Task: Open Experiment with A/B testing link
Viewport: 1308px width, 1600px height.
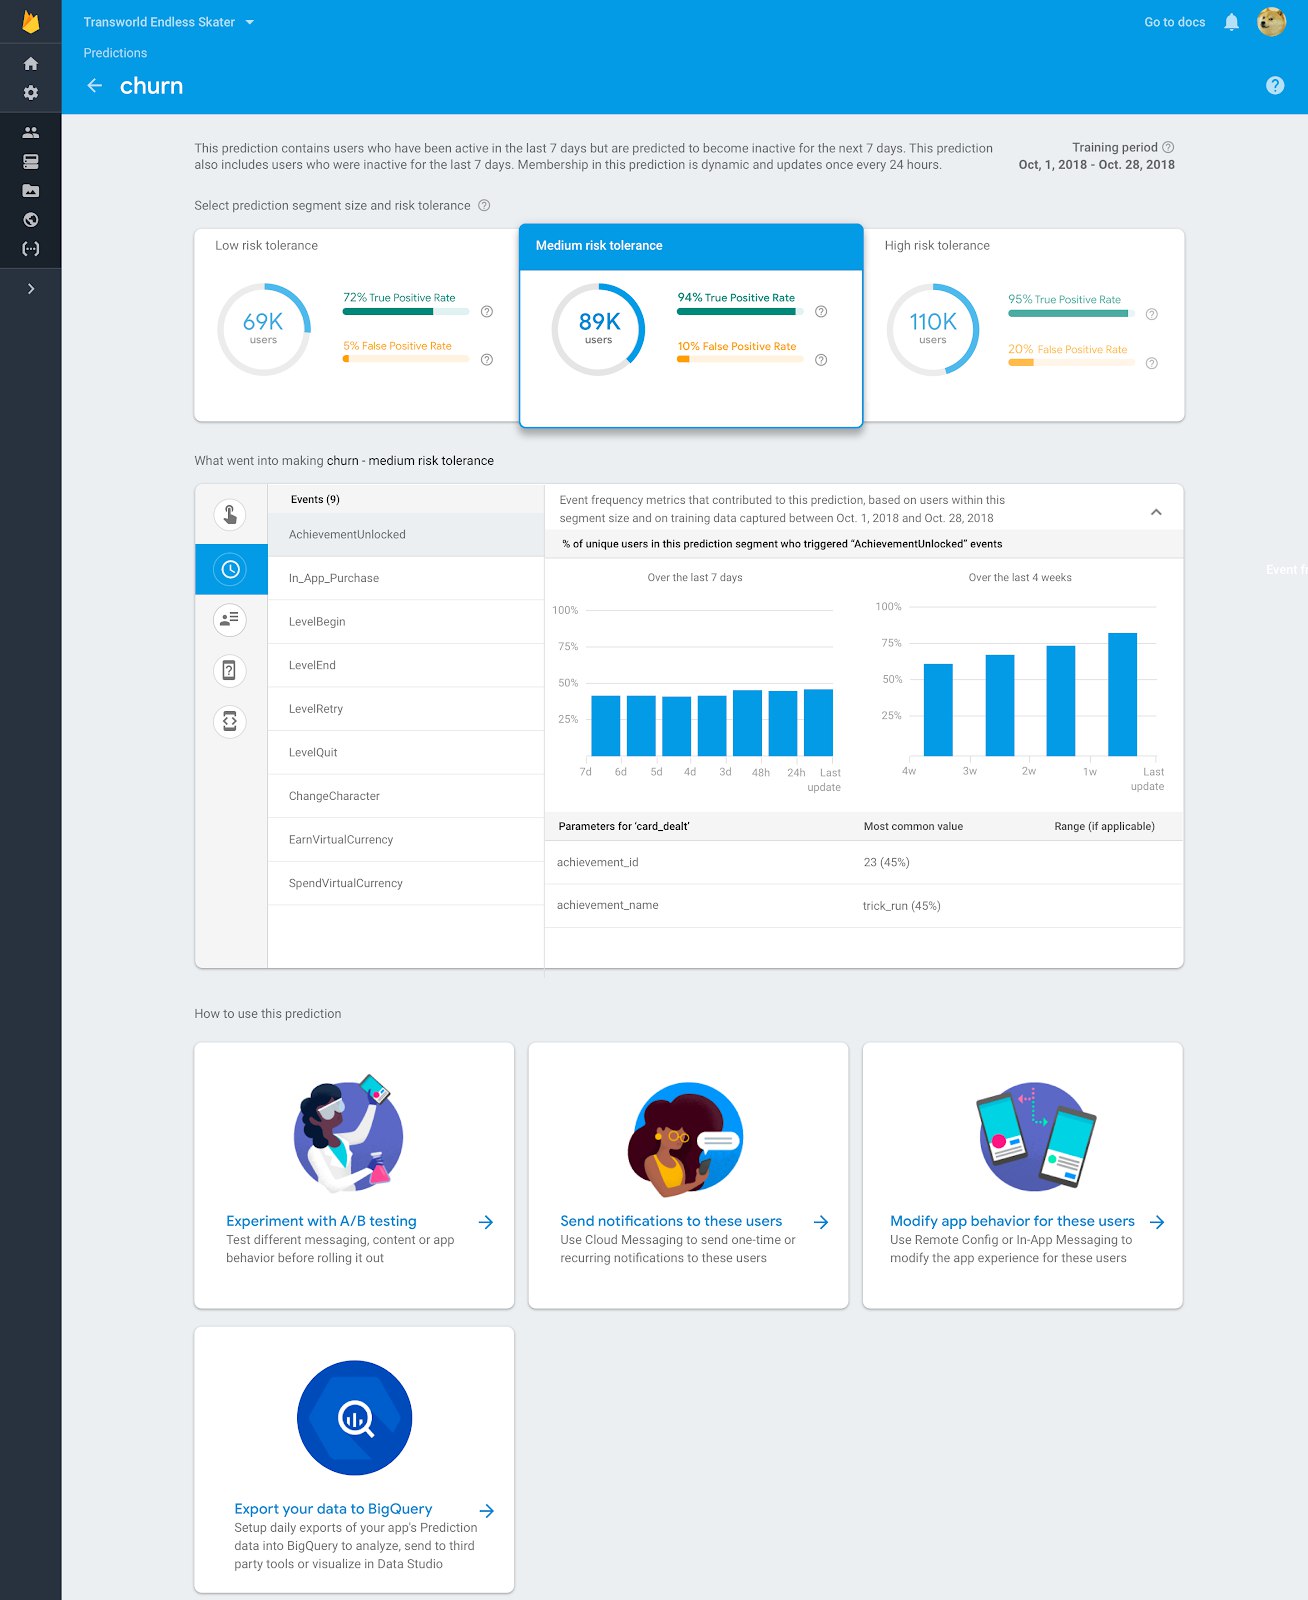Action: (x=321, y=1221)
